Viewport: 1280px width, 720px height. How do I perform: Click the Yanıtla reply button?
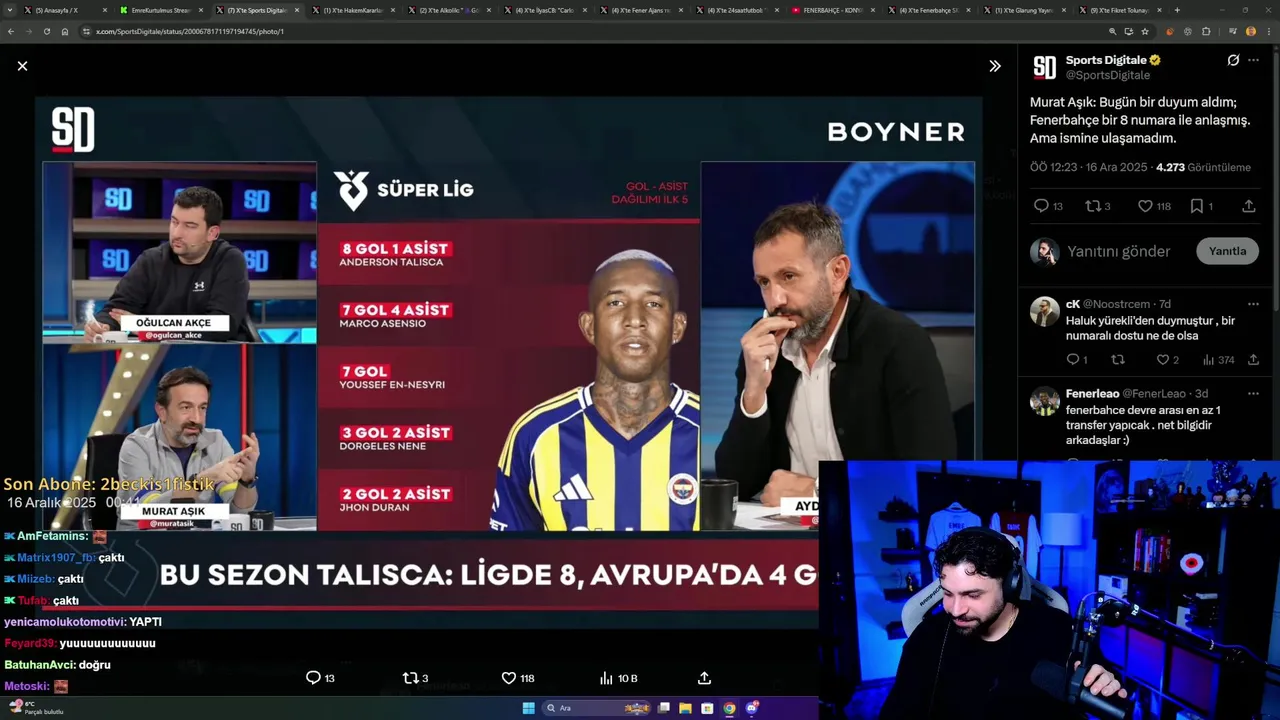click(1227, 251)
